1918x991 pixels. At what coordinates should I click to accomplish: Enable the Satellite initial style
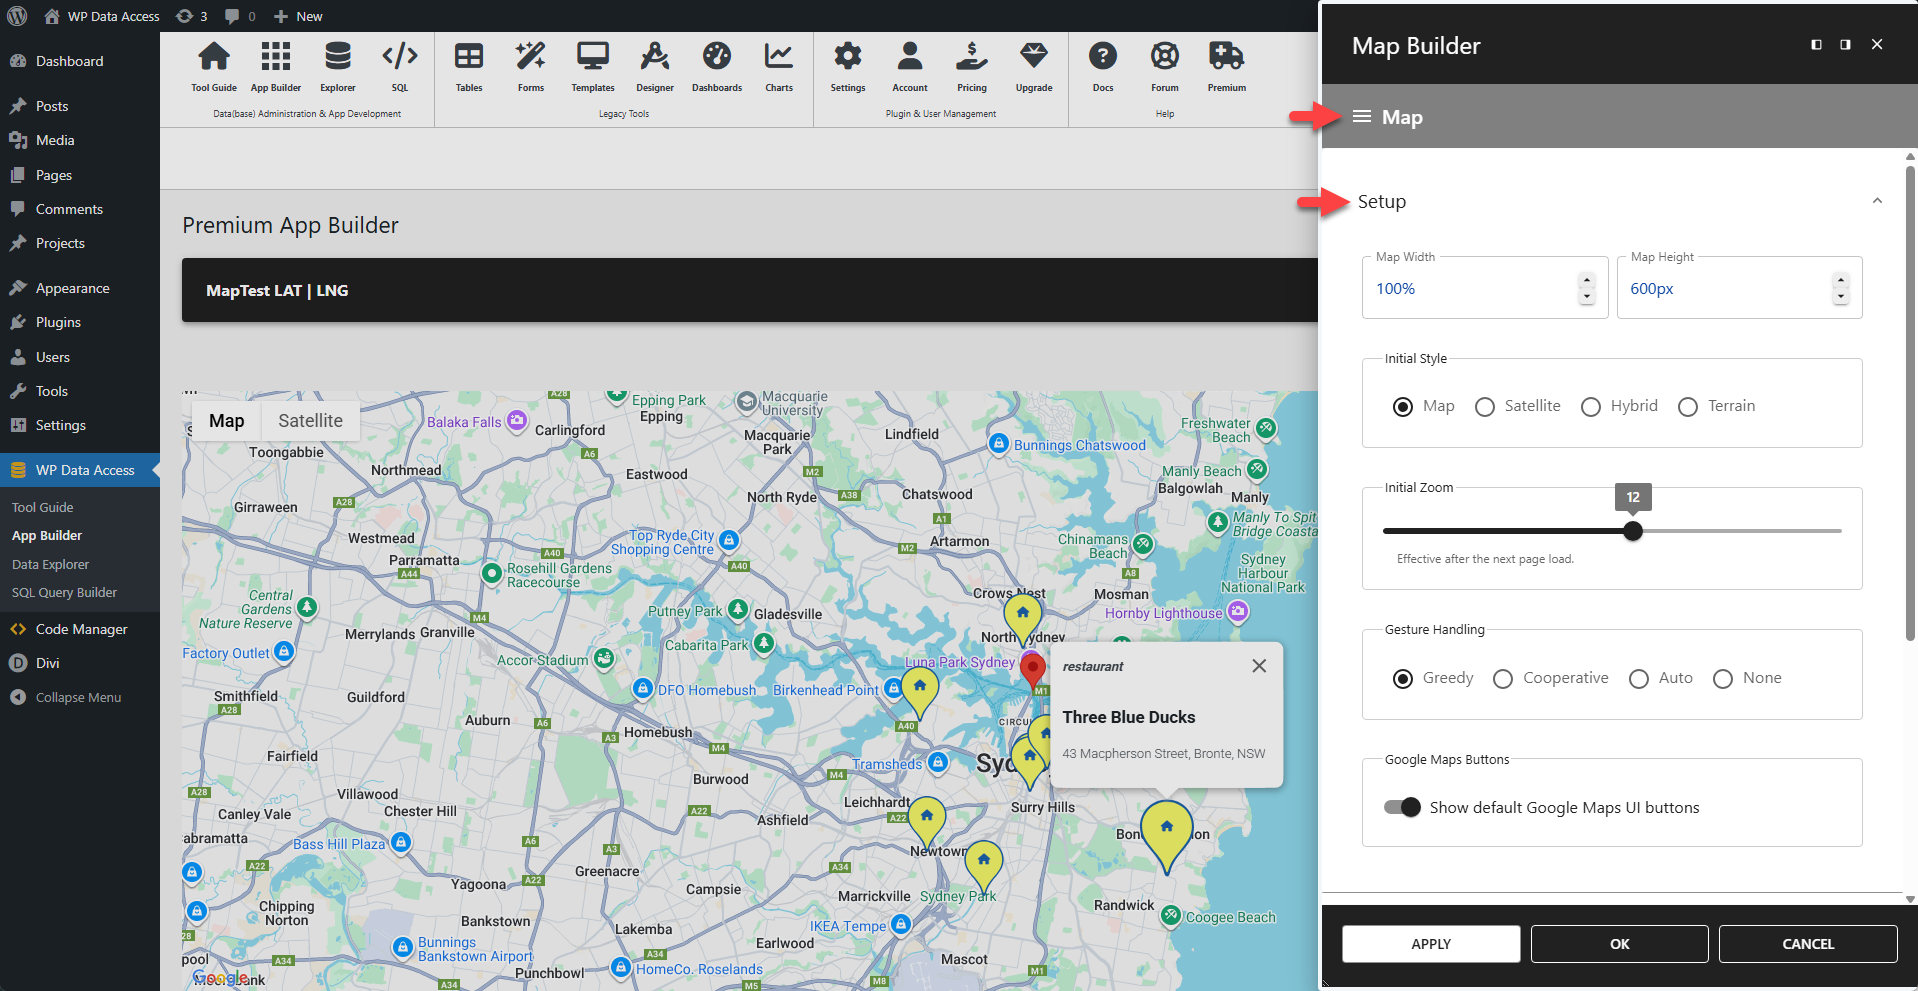(x=1484, y=407)
